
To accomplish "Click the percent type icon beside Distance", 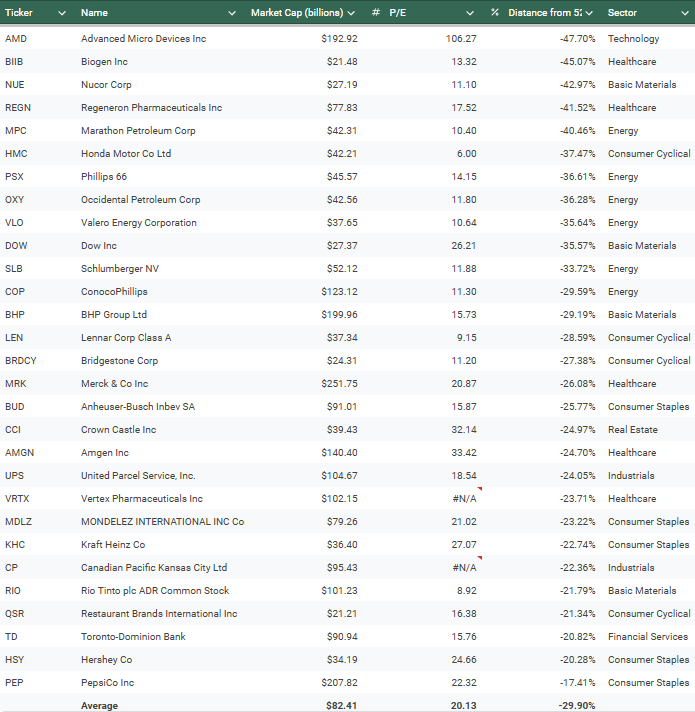I will tap(495, 13).
